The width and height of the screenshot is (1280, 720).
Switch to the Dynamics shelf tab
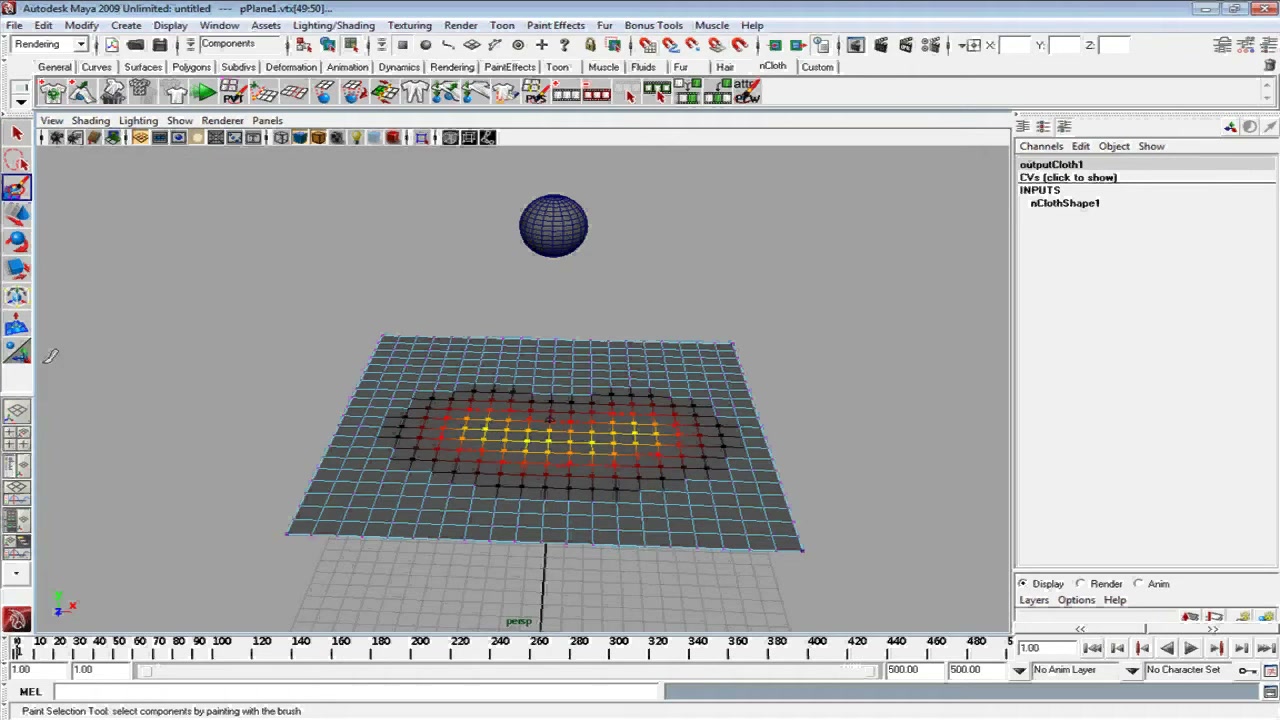pos(399,67)
